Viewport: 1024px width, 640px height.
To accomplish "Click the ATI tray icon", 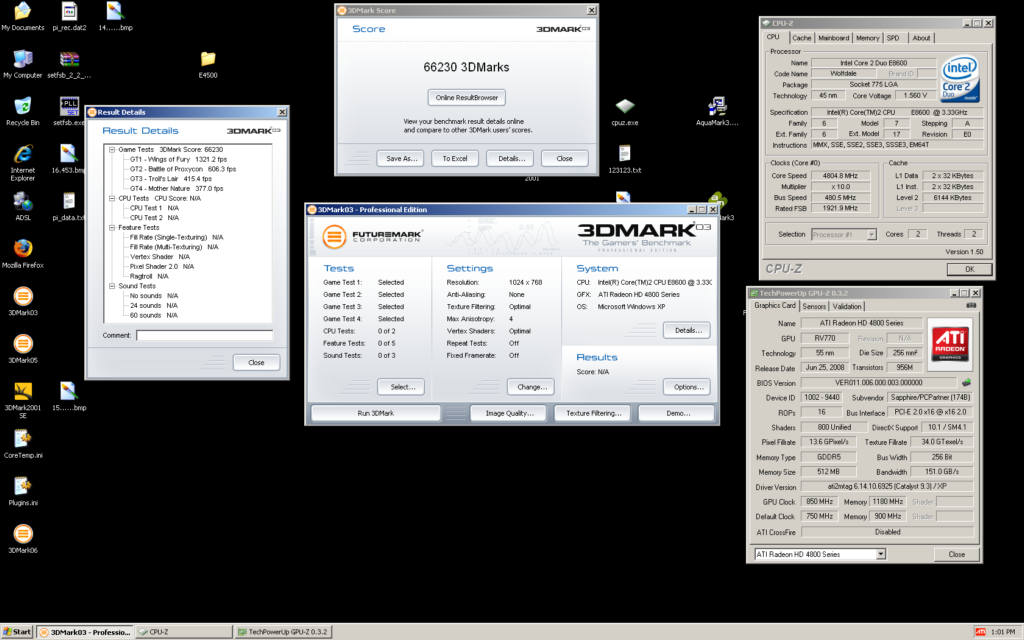I will [980, 632].
